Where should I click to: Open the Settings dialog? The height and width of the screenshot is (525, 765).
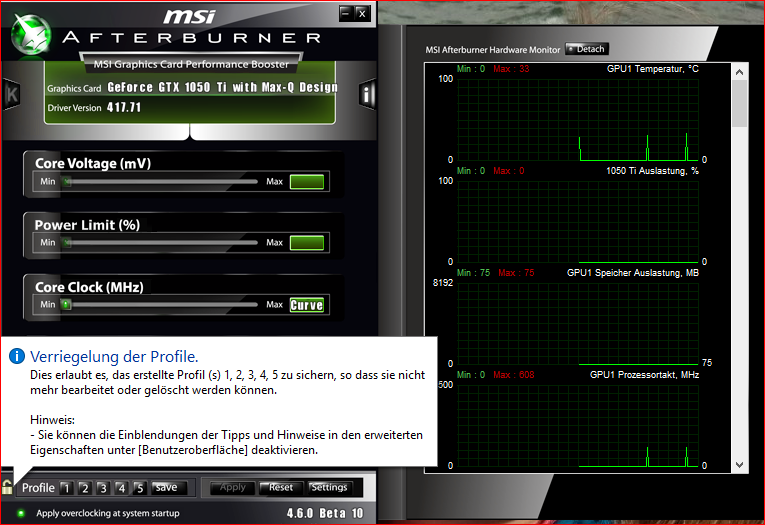(330, 487)
